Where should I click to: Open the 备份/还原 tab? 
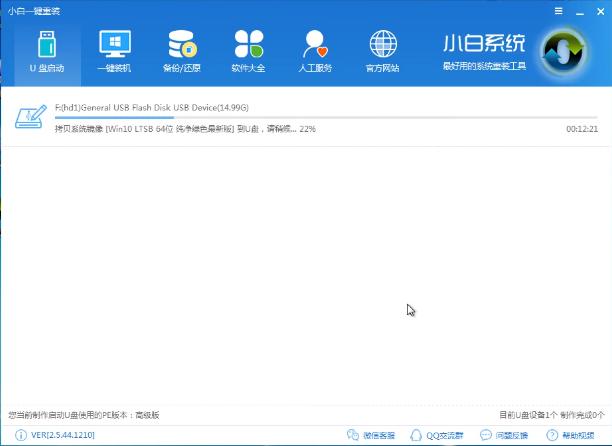(181, 53)
